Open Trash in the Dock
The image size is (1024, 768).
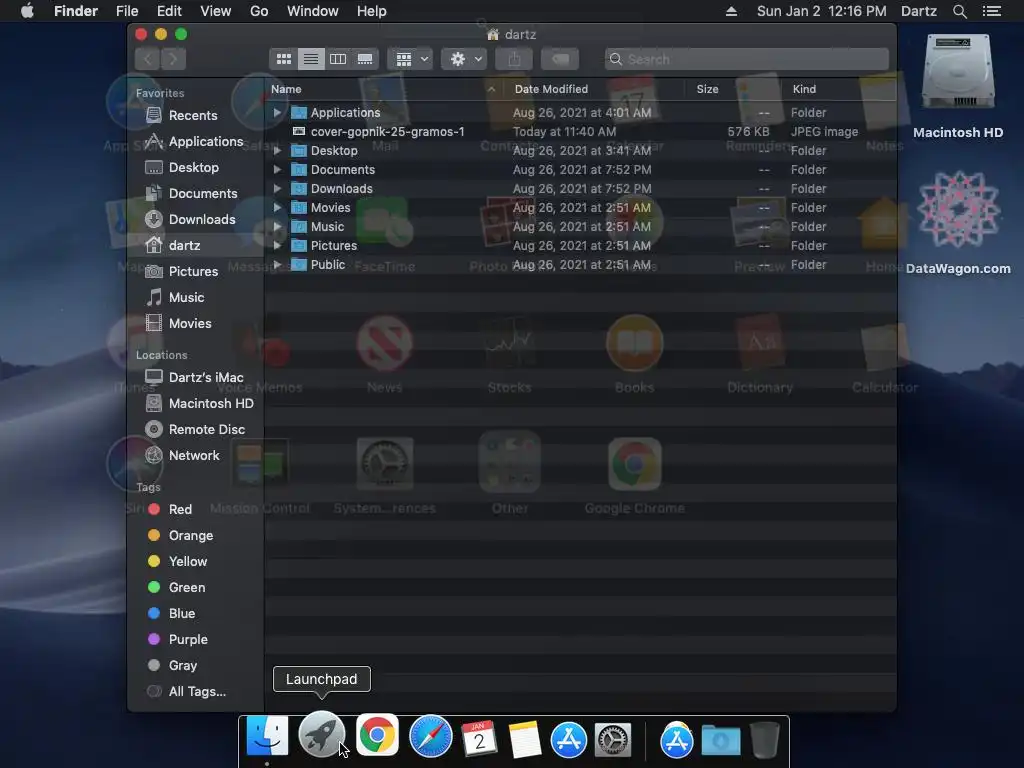765,739
